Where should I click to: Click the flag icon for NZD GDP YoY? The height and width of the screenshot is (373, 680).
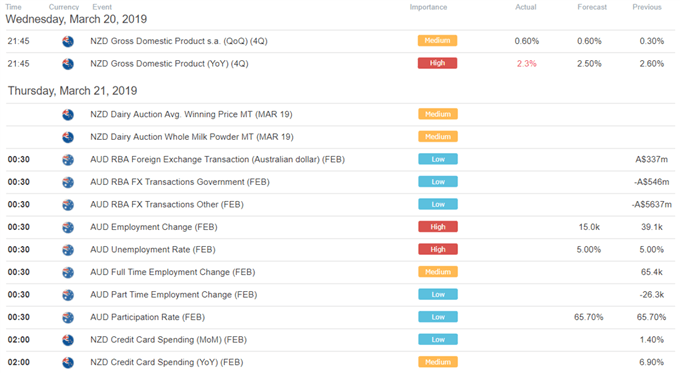[68, 64]
